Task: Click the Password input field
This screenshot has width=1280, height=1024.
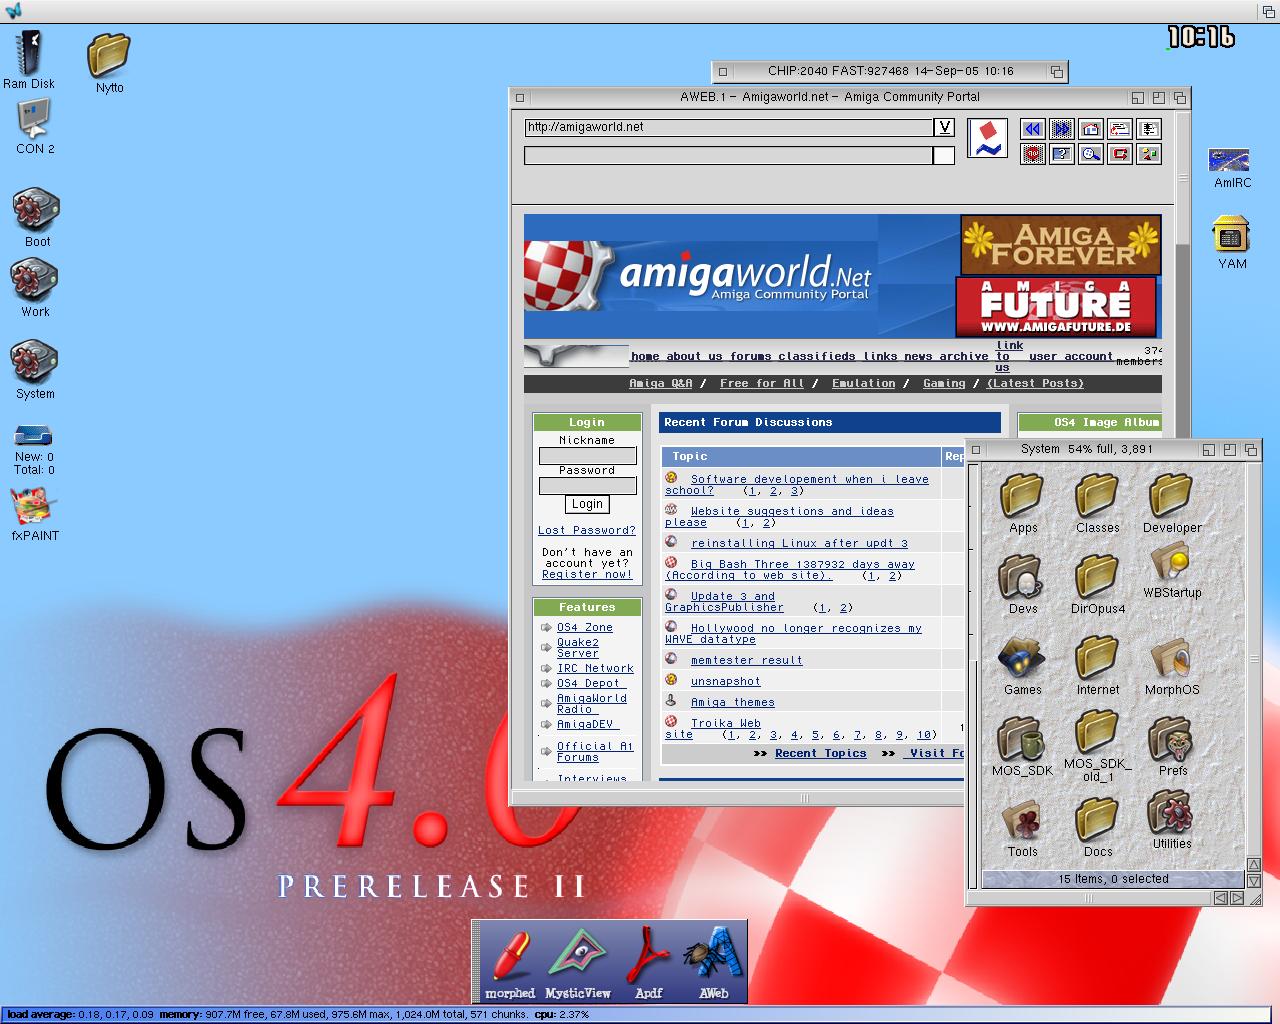Action: [587, 486]
